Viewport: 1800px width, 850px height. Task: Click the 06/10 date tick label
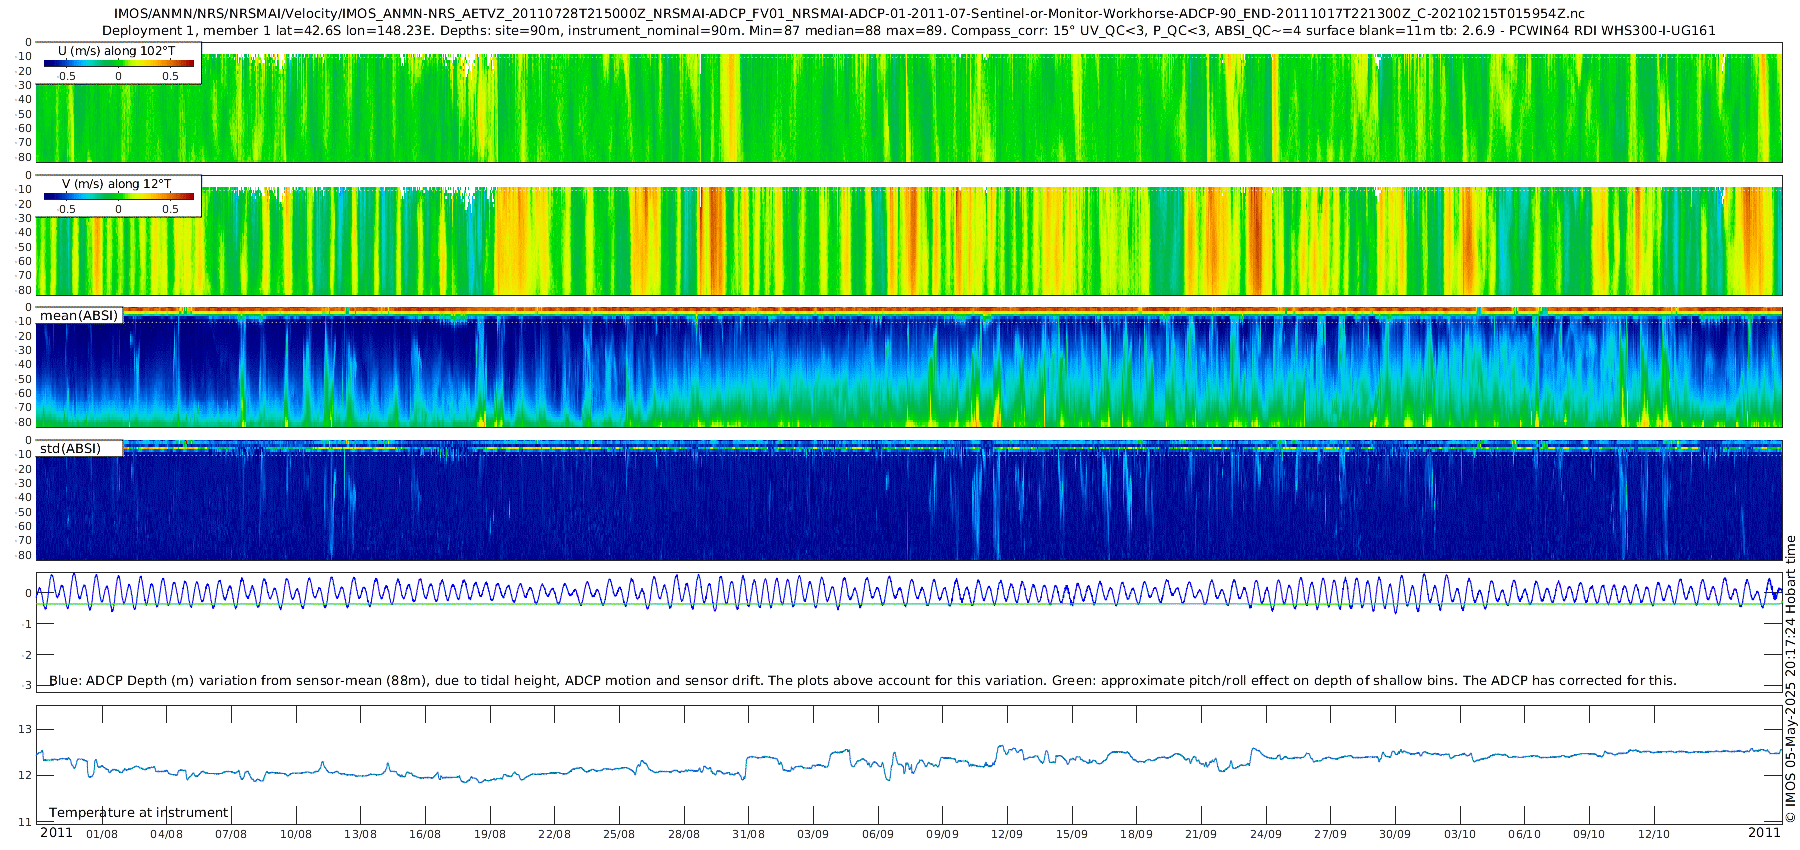pyautogui.click(x=1524, y=834)
